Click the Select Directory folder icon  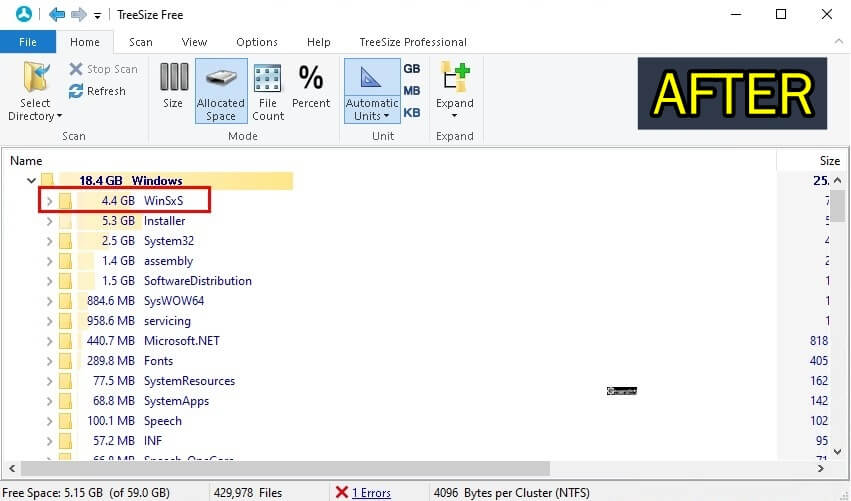pyautogui.click(x=36, y=79)
